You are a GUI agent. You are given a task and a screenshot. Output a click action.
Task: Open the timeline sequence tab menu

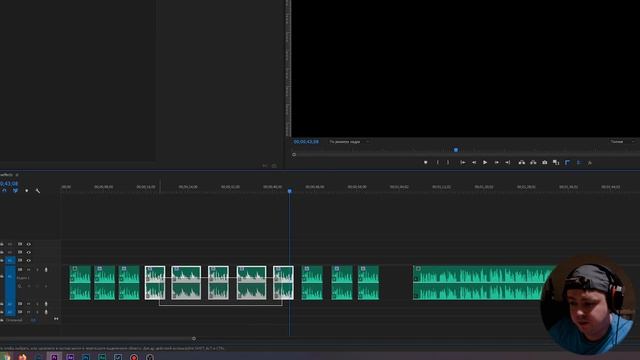(17, 175)
